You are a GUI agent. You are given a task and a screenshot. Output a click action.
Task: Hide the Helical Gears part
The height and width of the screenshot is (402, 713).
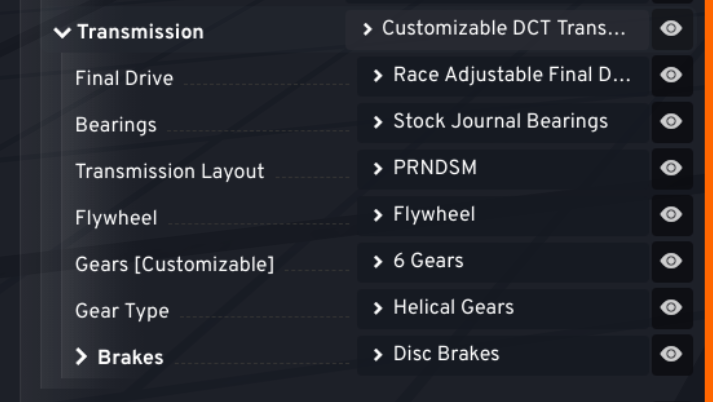coord(672,308)
